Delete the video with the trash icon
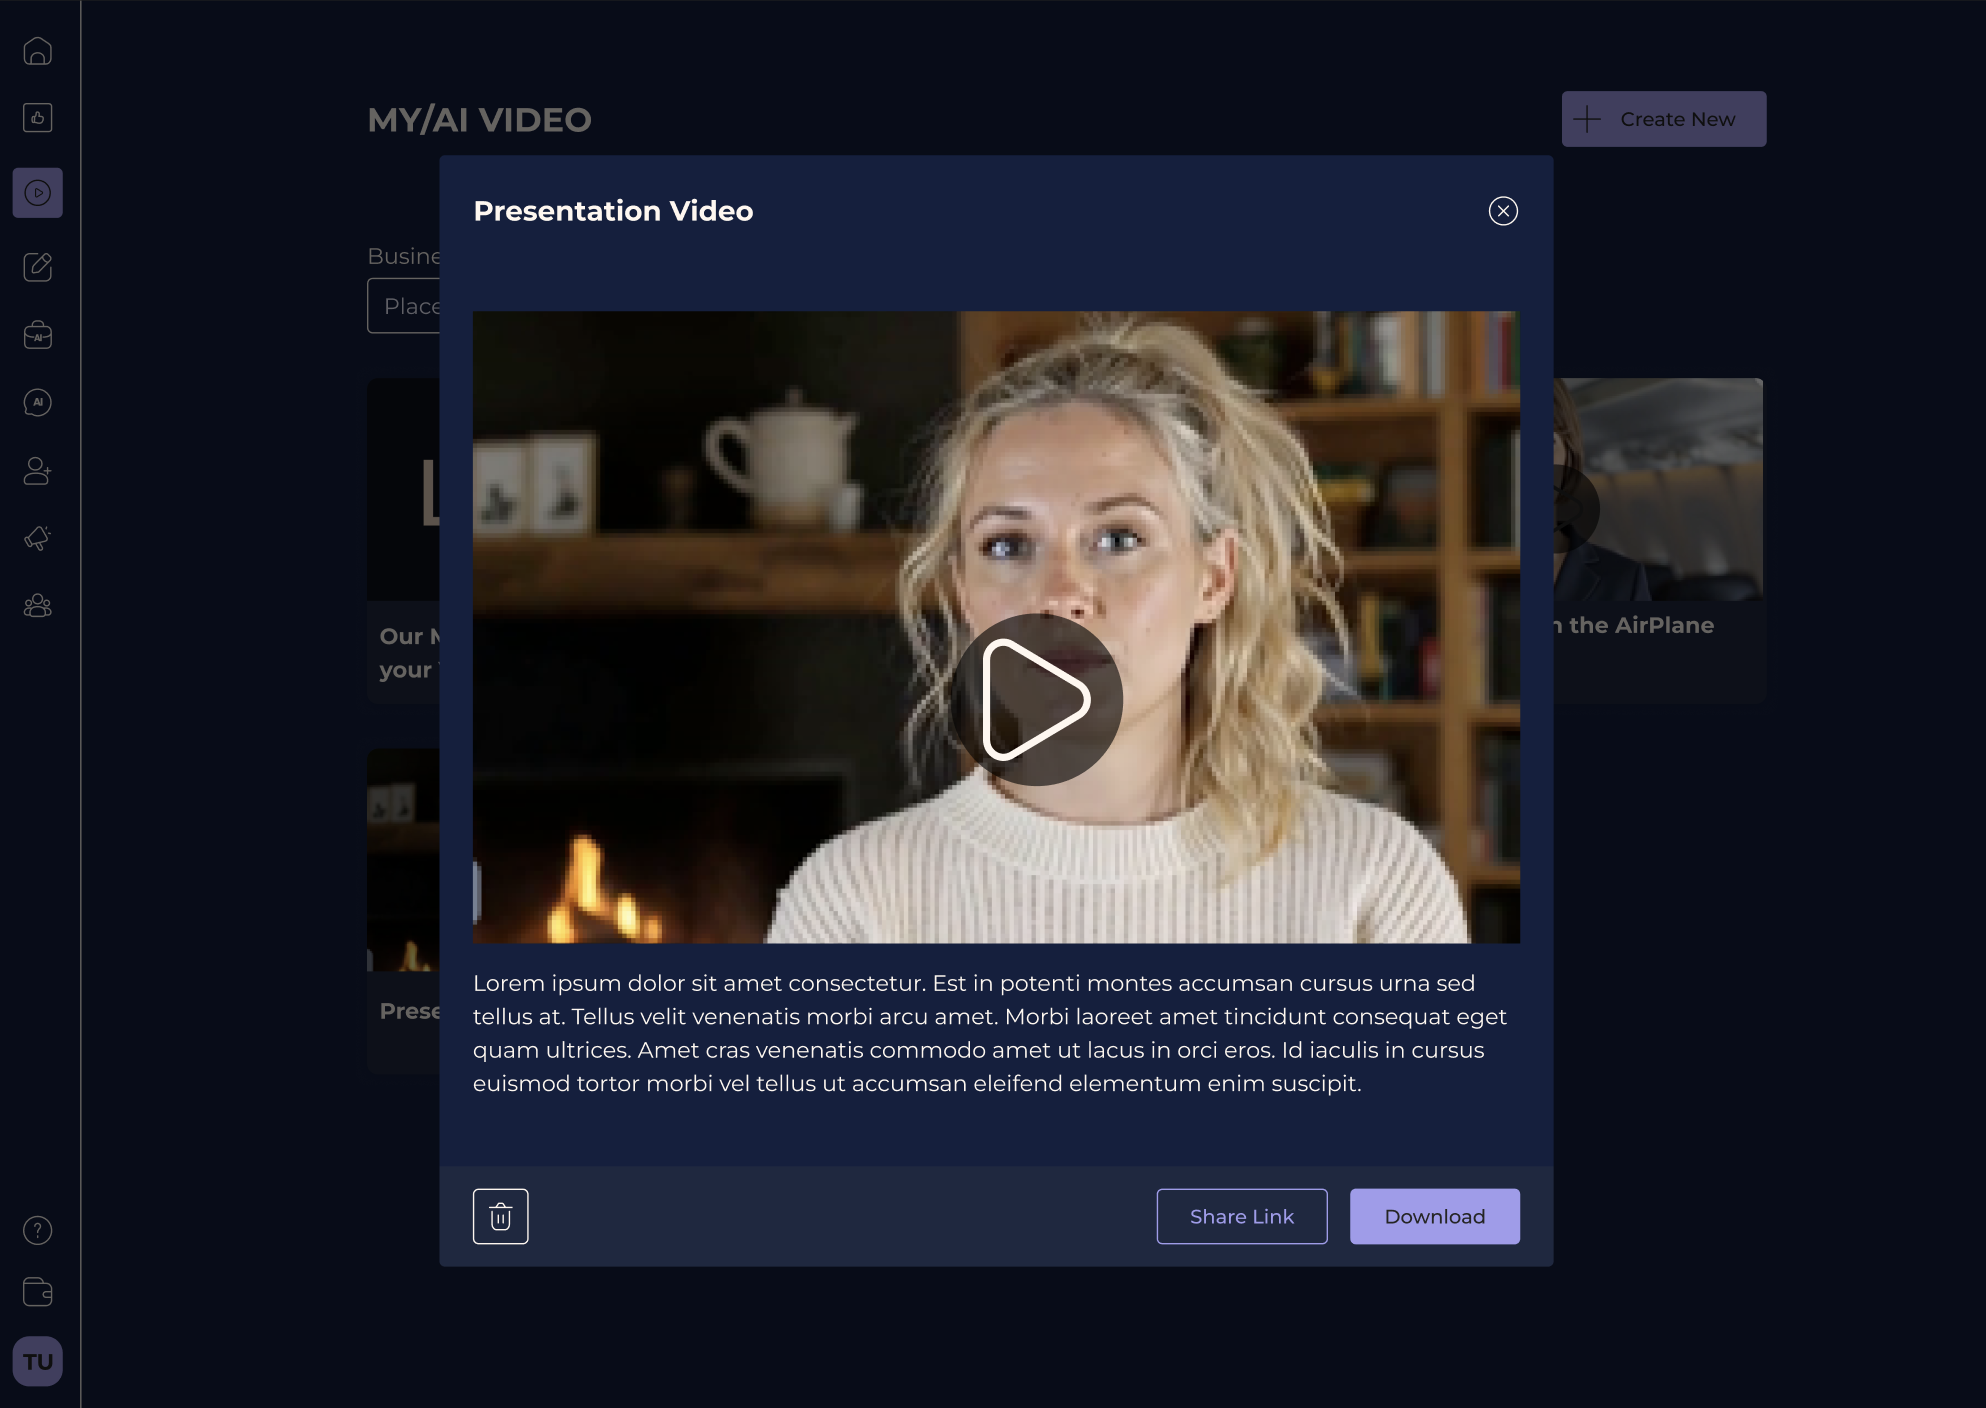This screenshot has height=1408, width=1986. 500,1216
